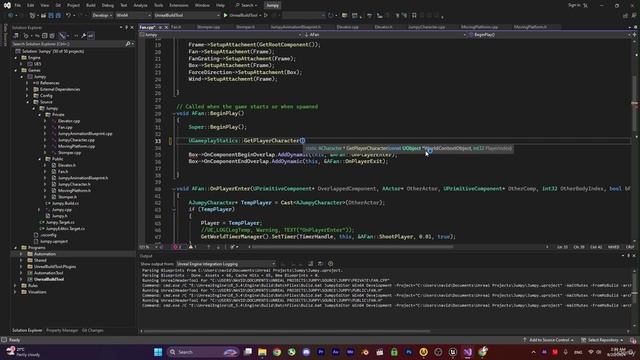
Task: Switch to JumpyCharacter.cpp editor tab
Action: (427, 27)
